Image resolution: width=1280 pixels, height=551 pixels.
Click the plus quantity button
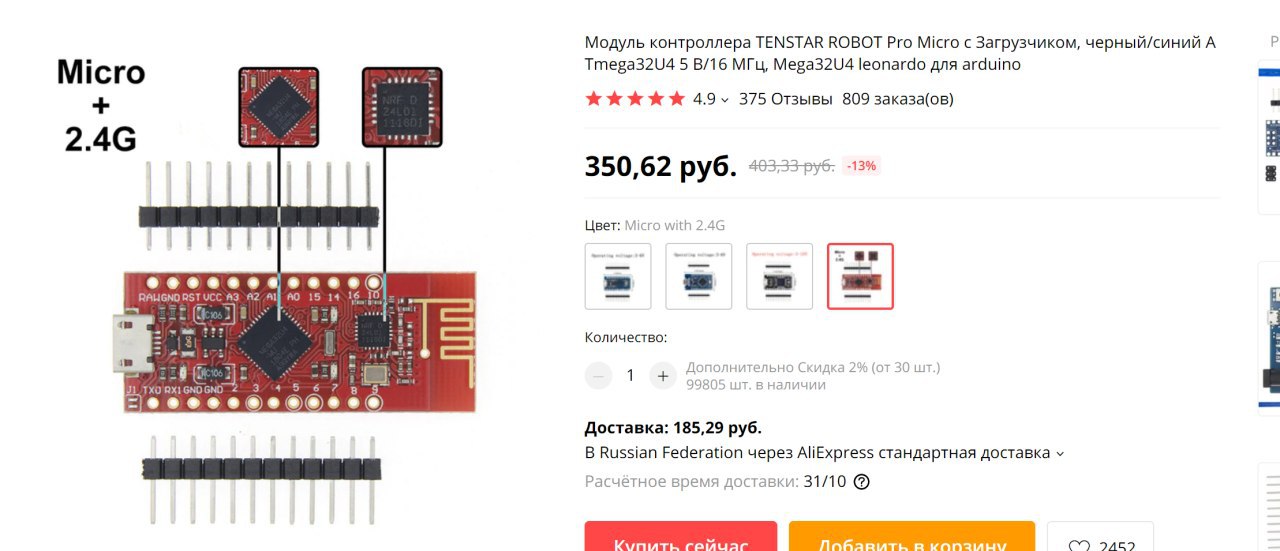663,375
